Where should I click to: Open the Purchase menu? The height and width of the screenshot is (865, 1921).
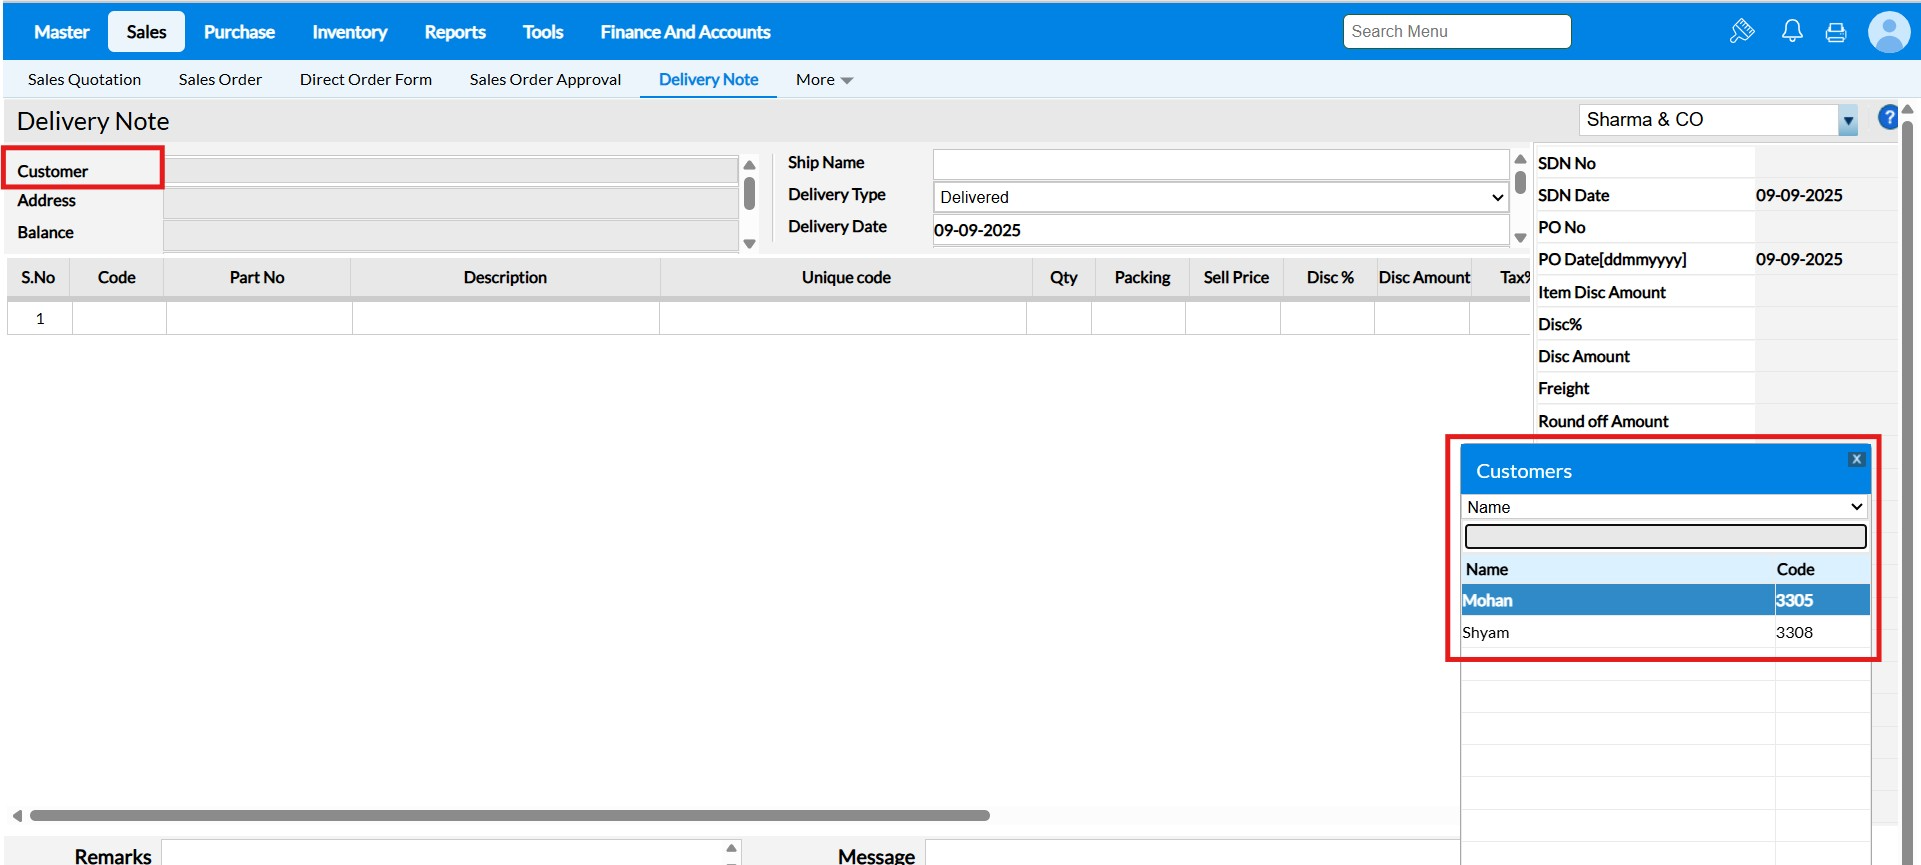239,32
